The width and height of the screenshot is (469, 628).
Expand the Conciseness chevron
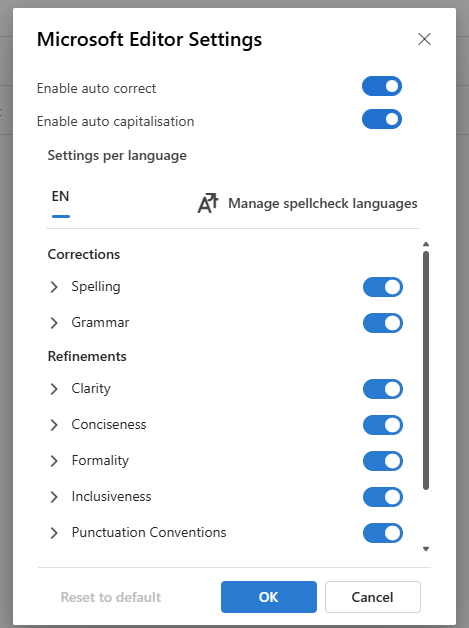tap(54, 425)
